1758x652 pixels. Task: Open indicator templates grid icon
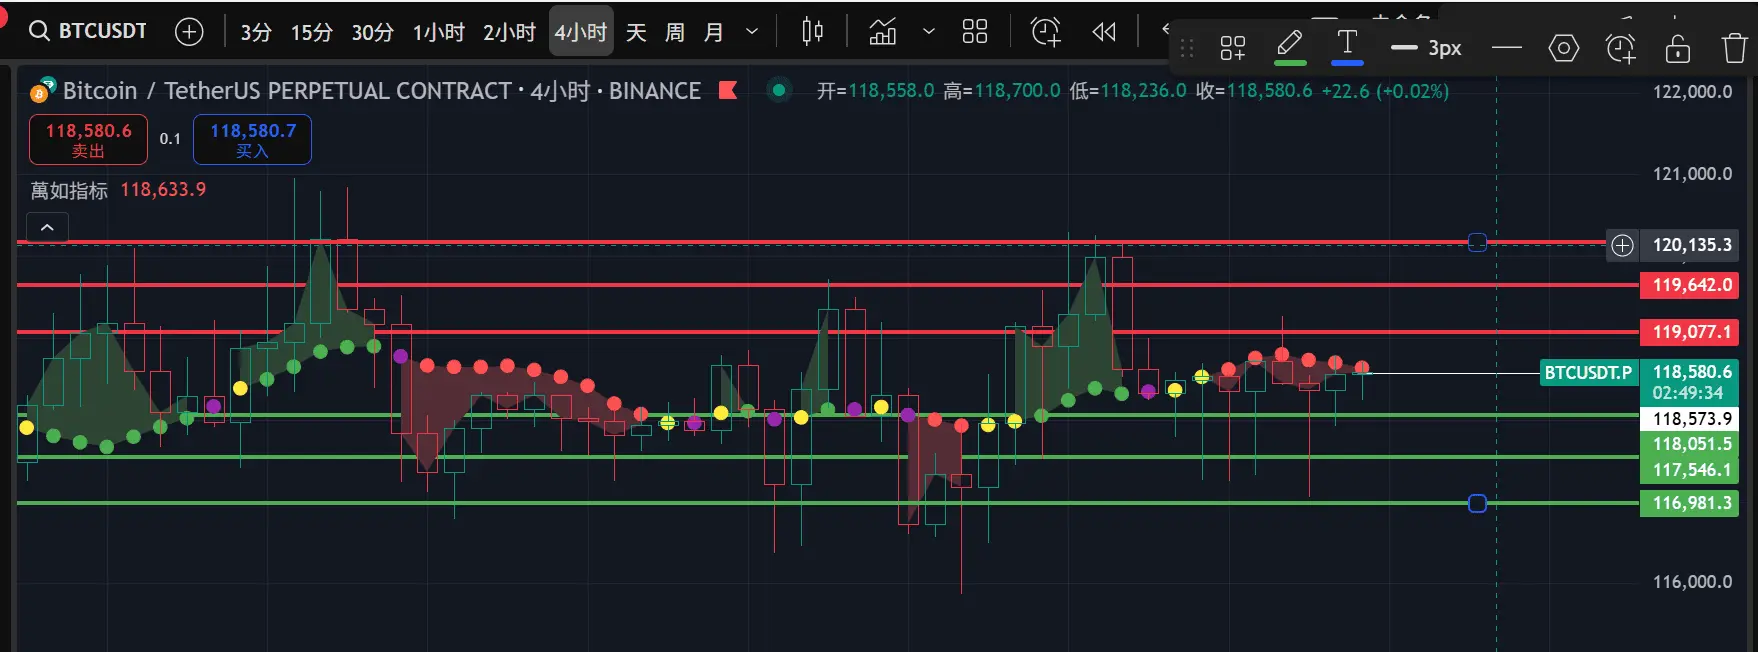pos(975,32)
